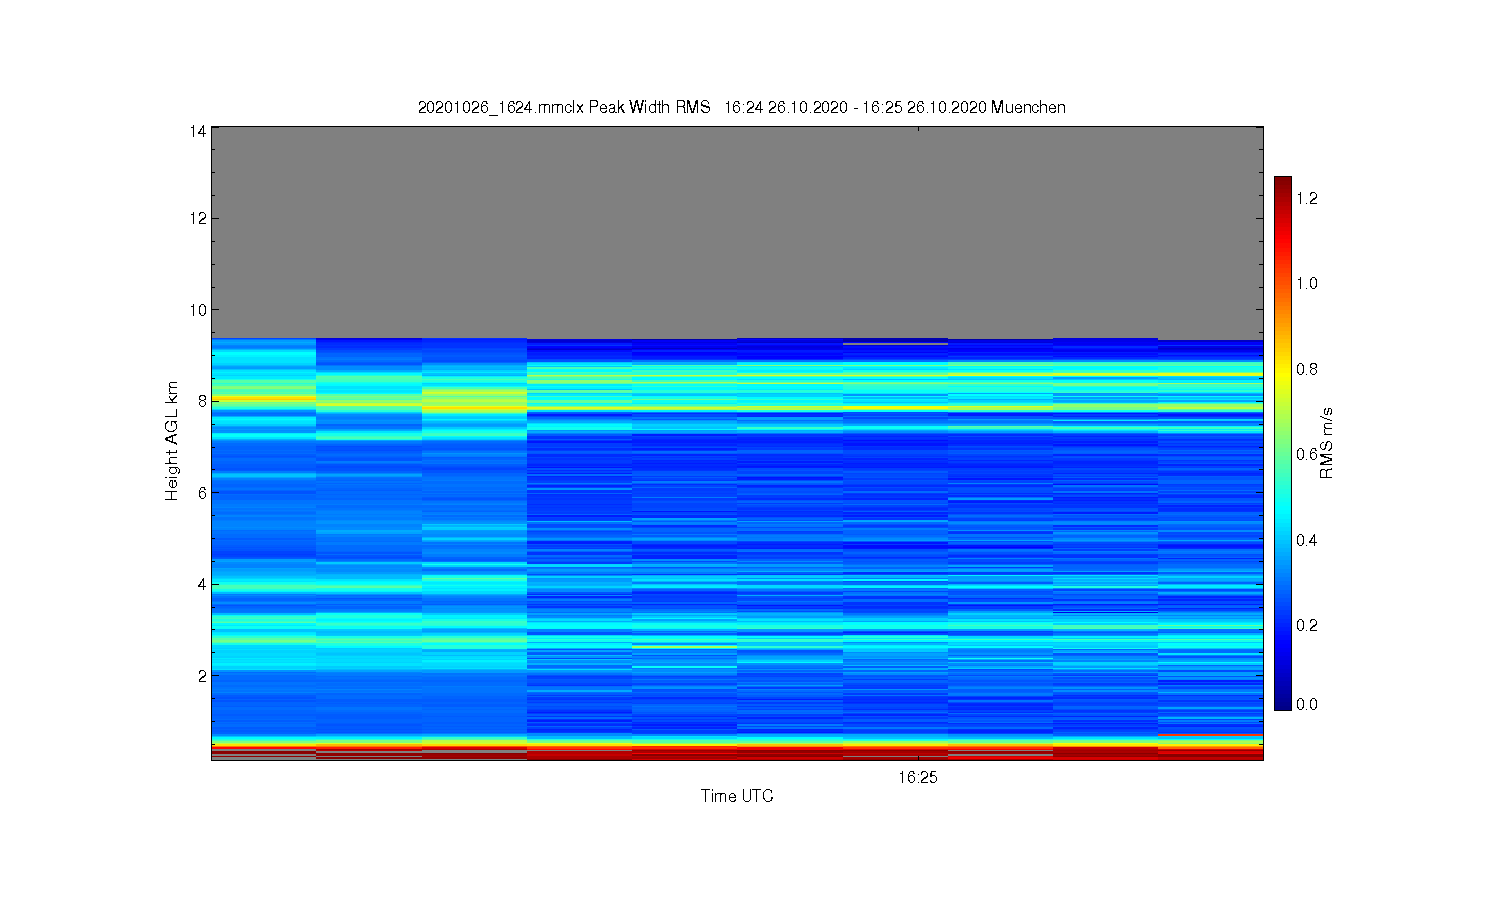Click the 14 height axis tick label

coord(198,131)
